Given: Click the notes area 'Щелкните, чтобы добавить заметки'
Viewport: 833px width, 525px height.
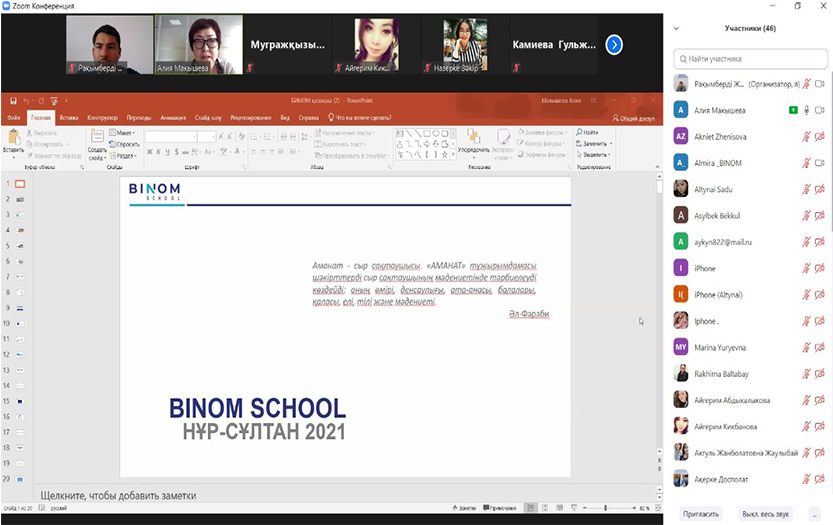Looking at the screenshot, I should (118, 496).
